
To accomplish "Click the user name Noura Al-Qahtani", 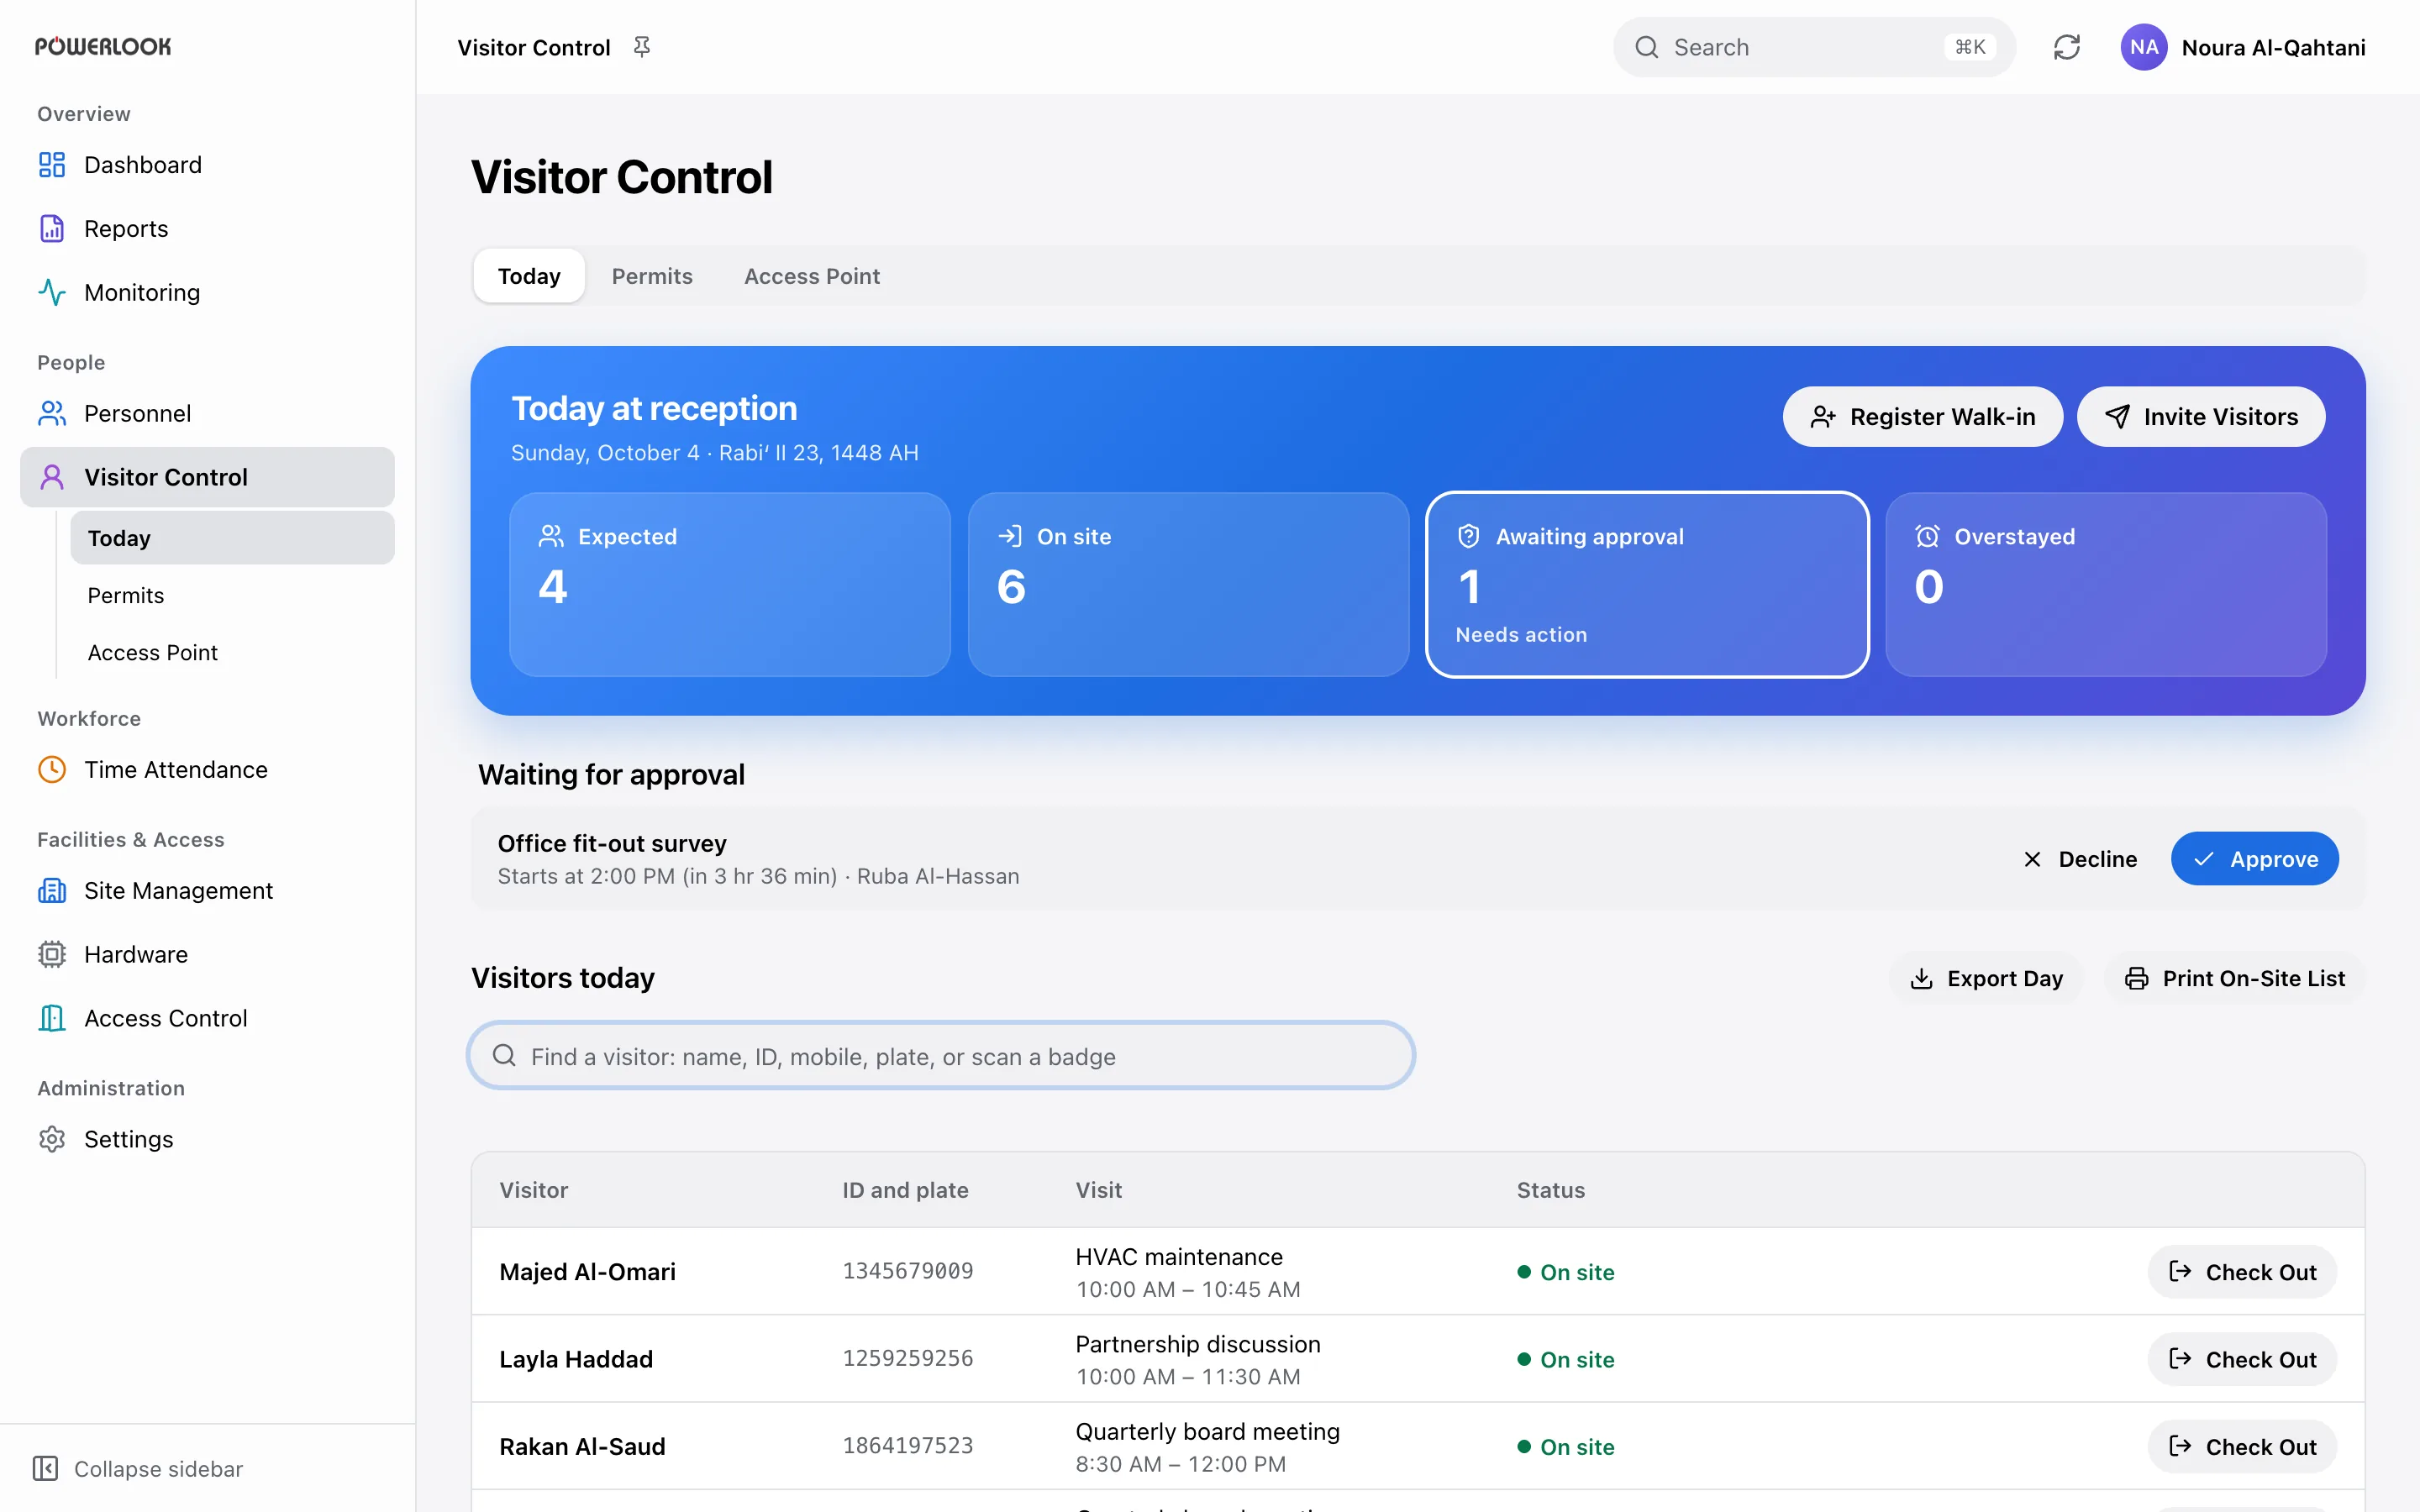I will pos(2273,48).
